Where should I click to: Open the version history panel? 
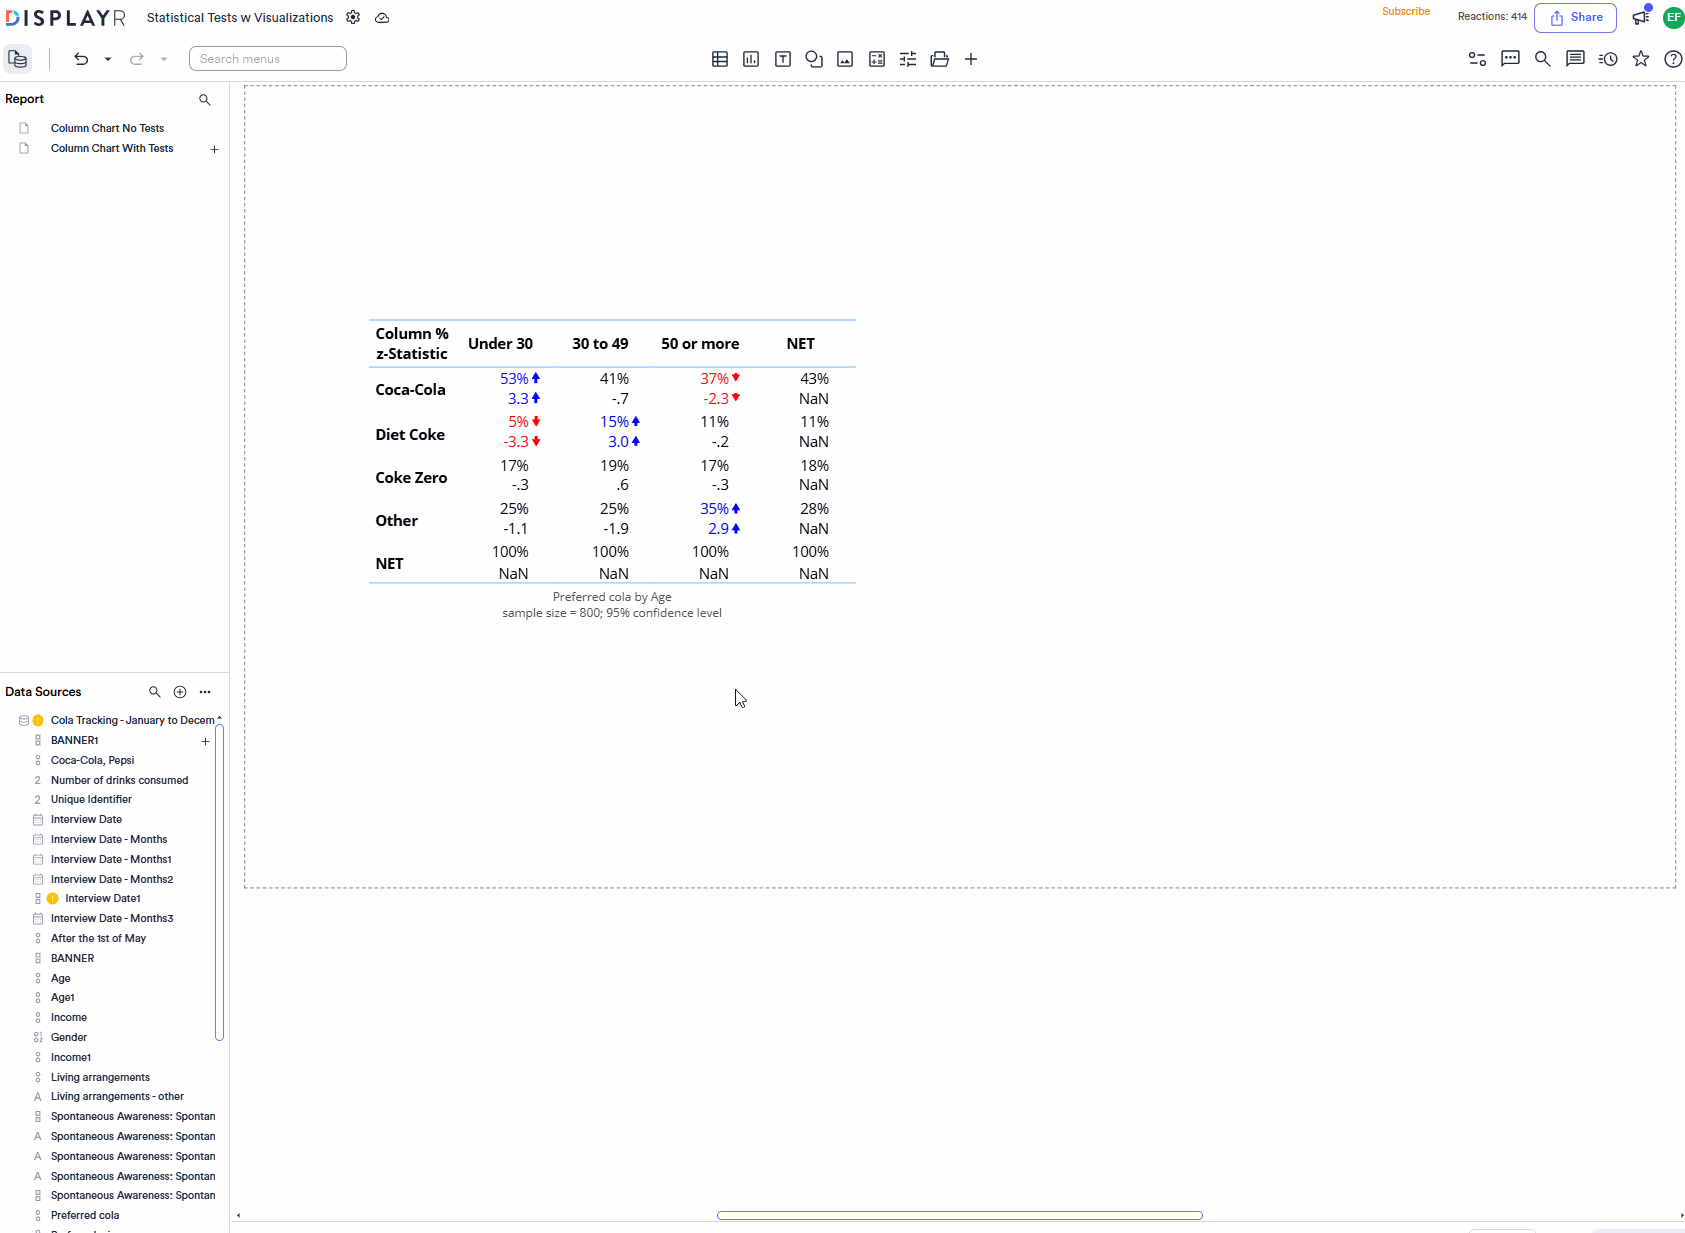(1608, 59)
